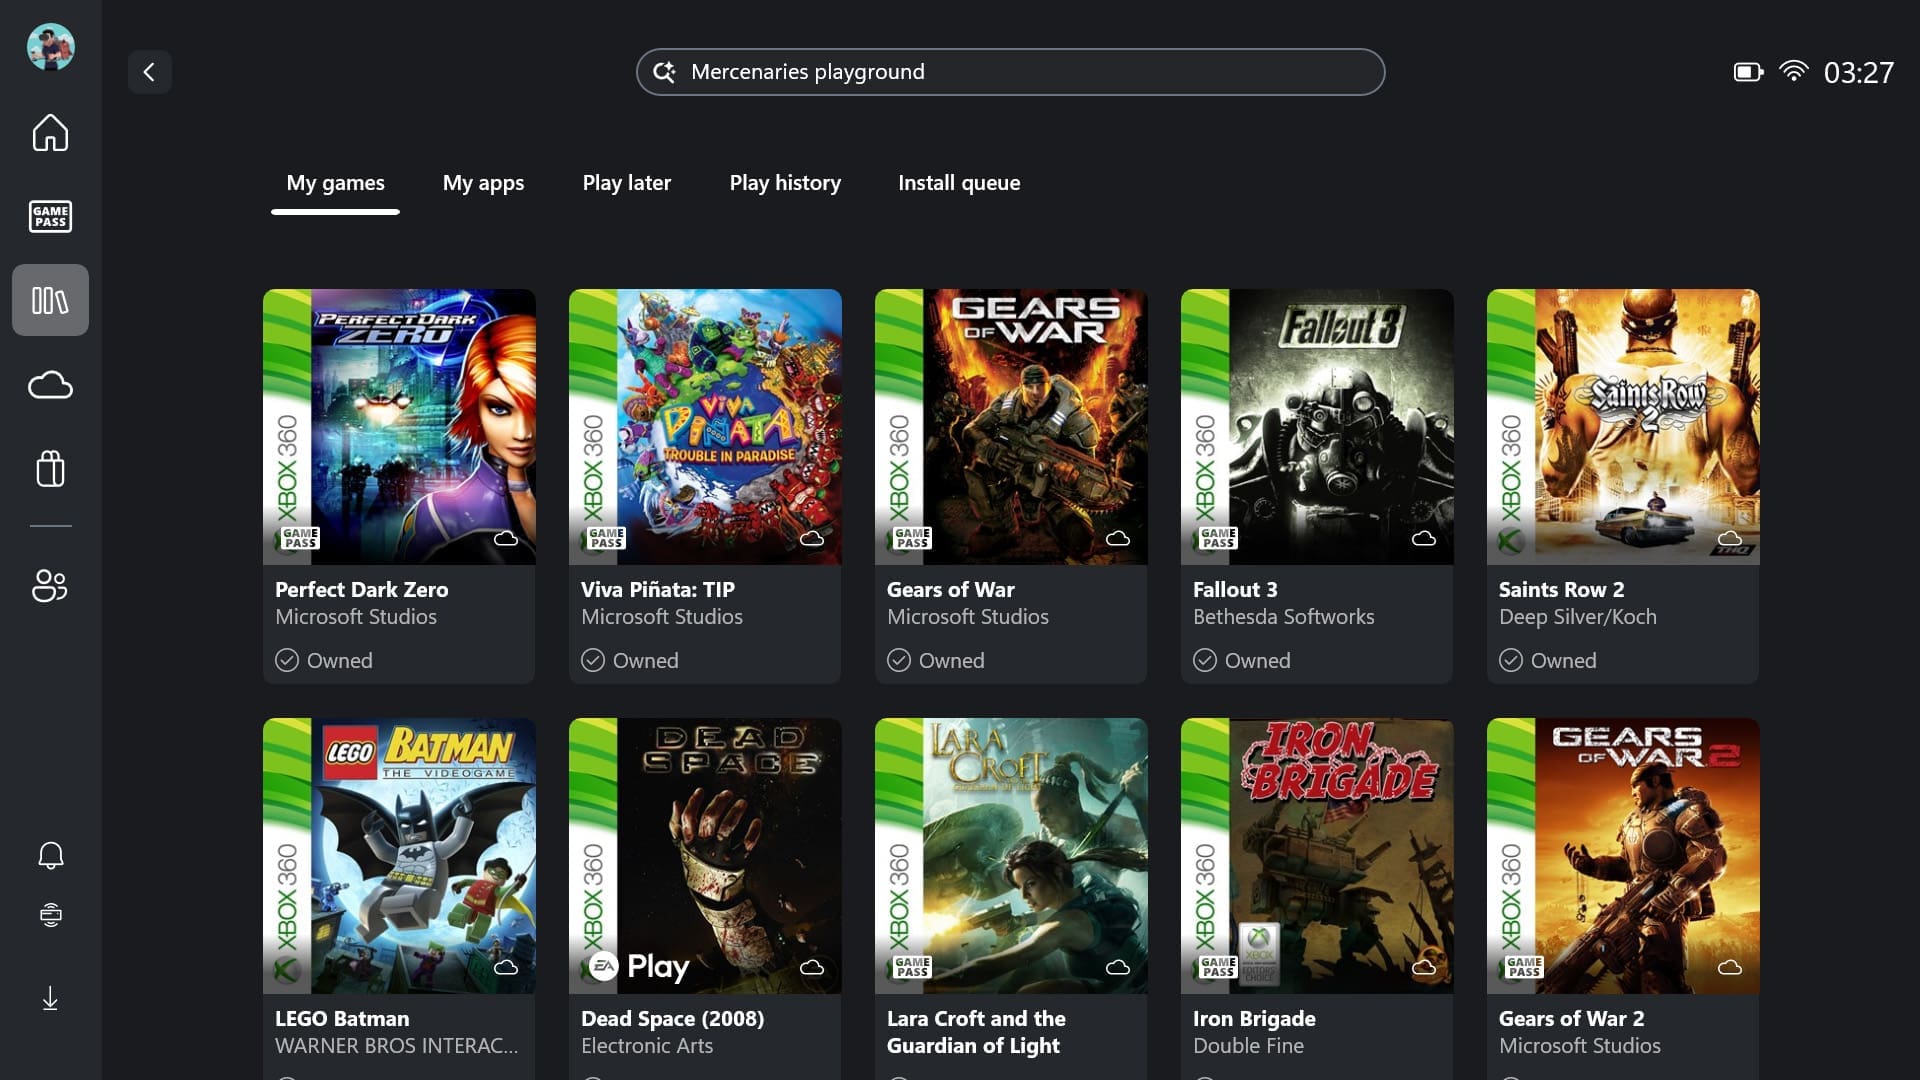1920x1080 pixels.
Task: Select the WARNER BROS INTERAC... publisher text
Action: [397, 1046]
